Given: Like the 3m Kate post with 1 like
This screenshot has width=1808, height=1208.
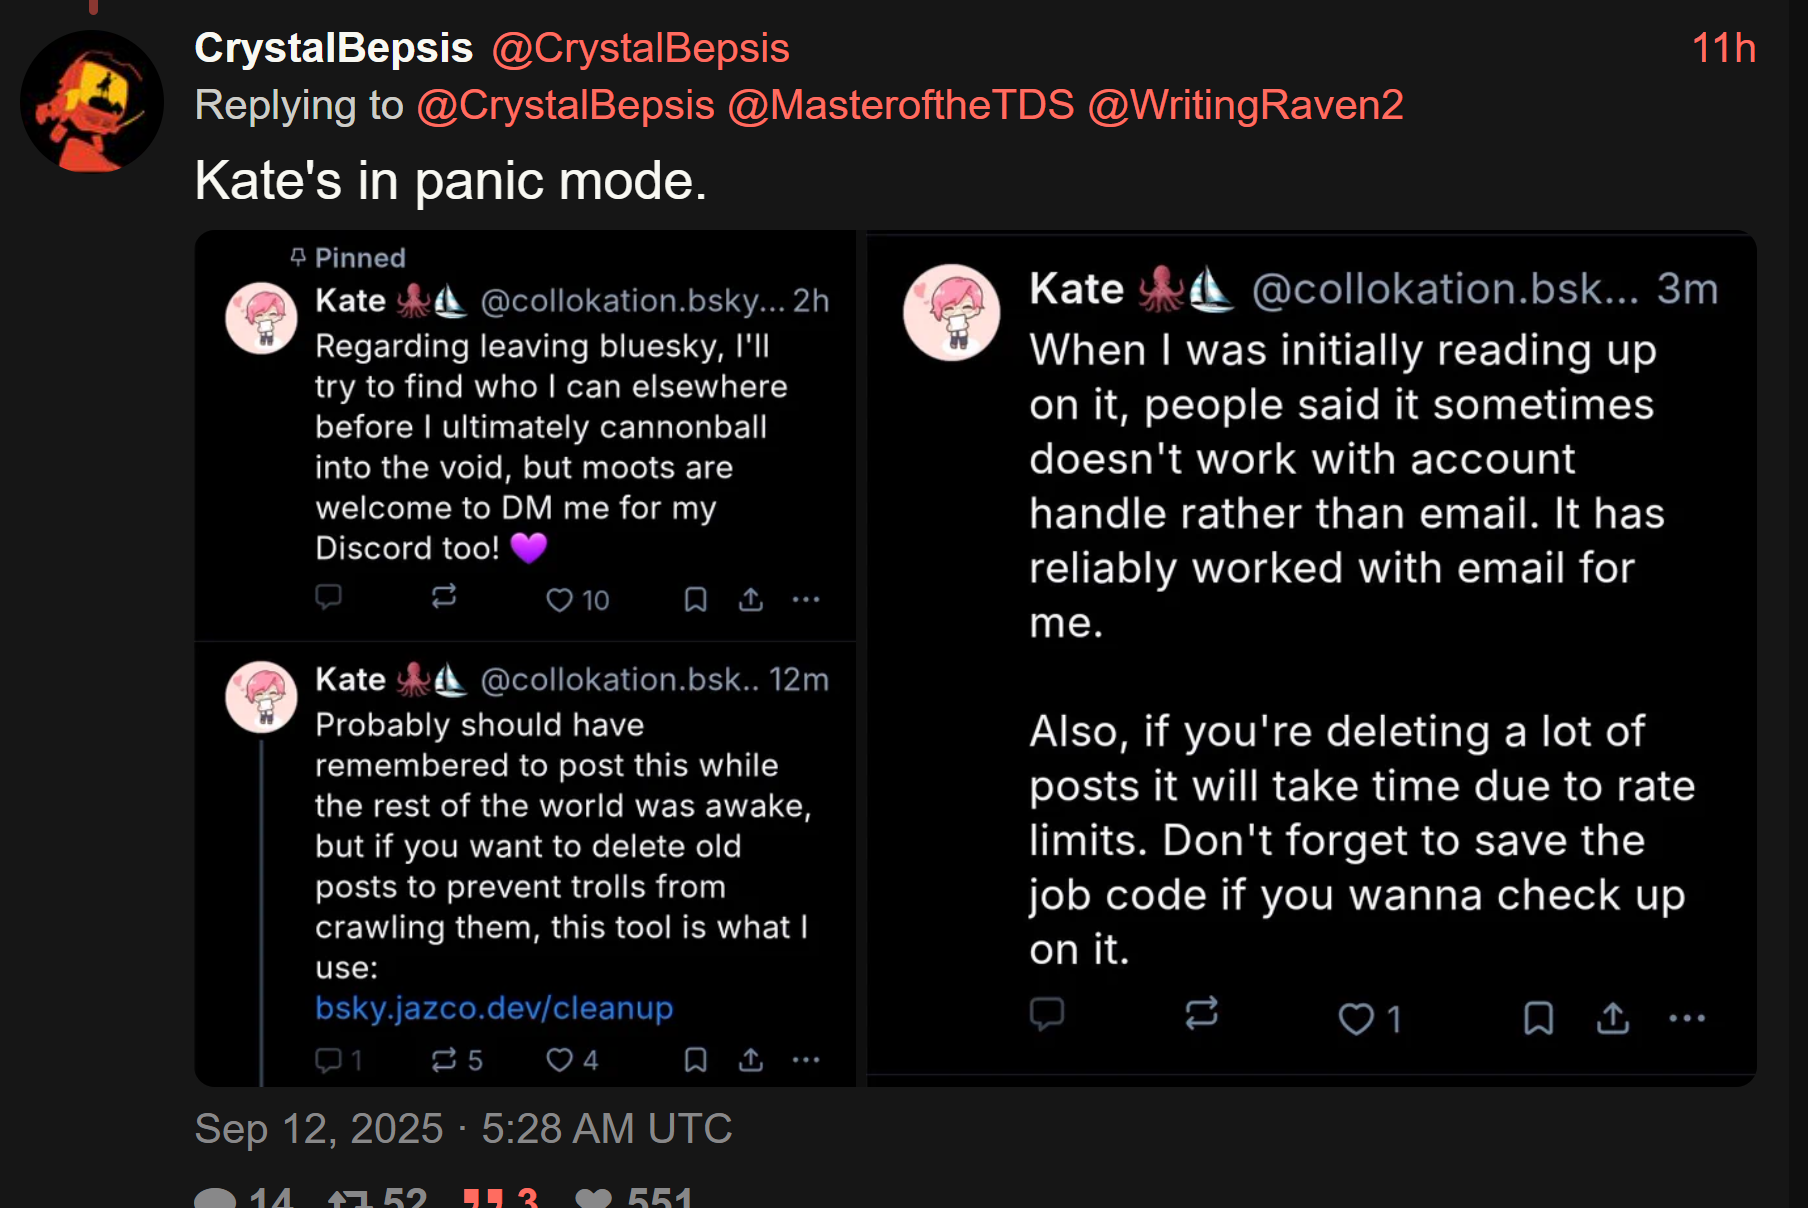Looking at the screenshot, I should click(x=1357, y=1019).
